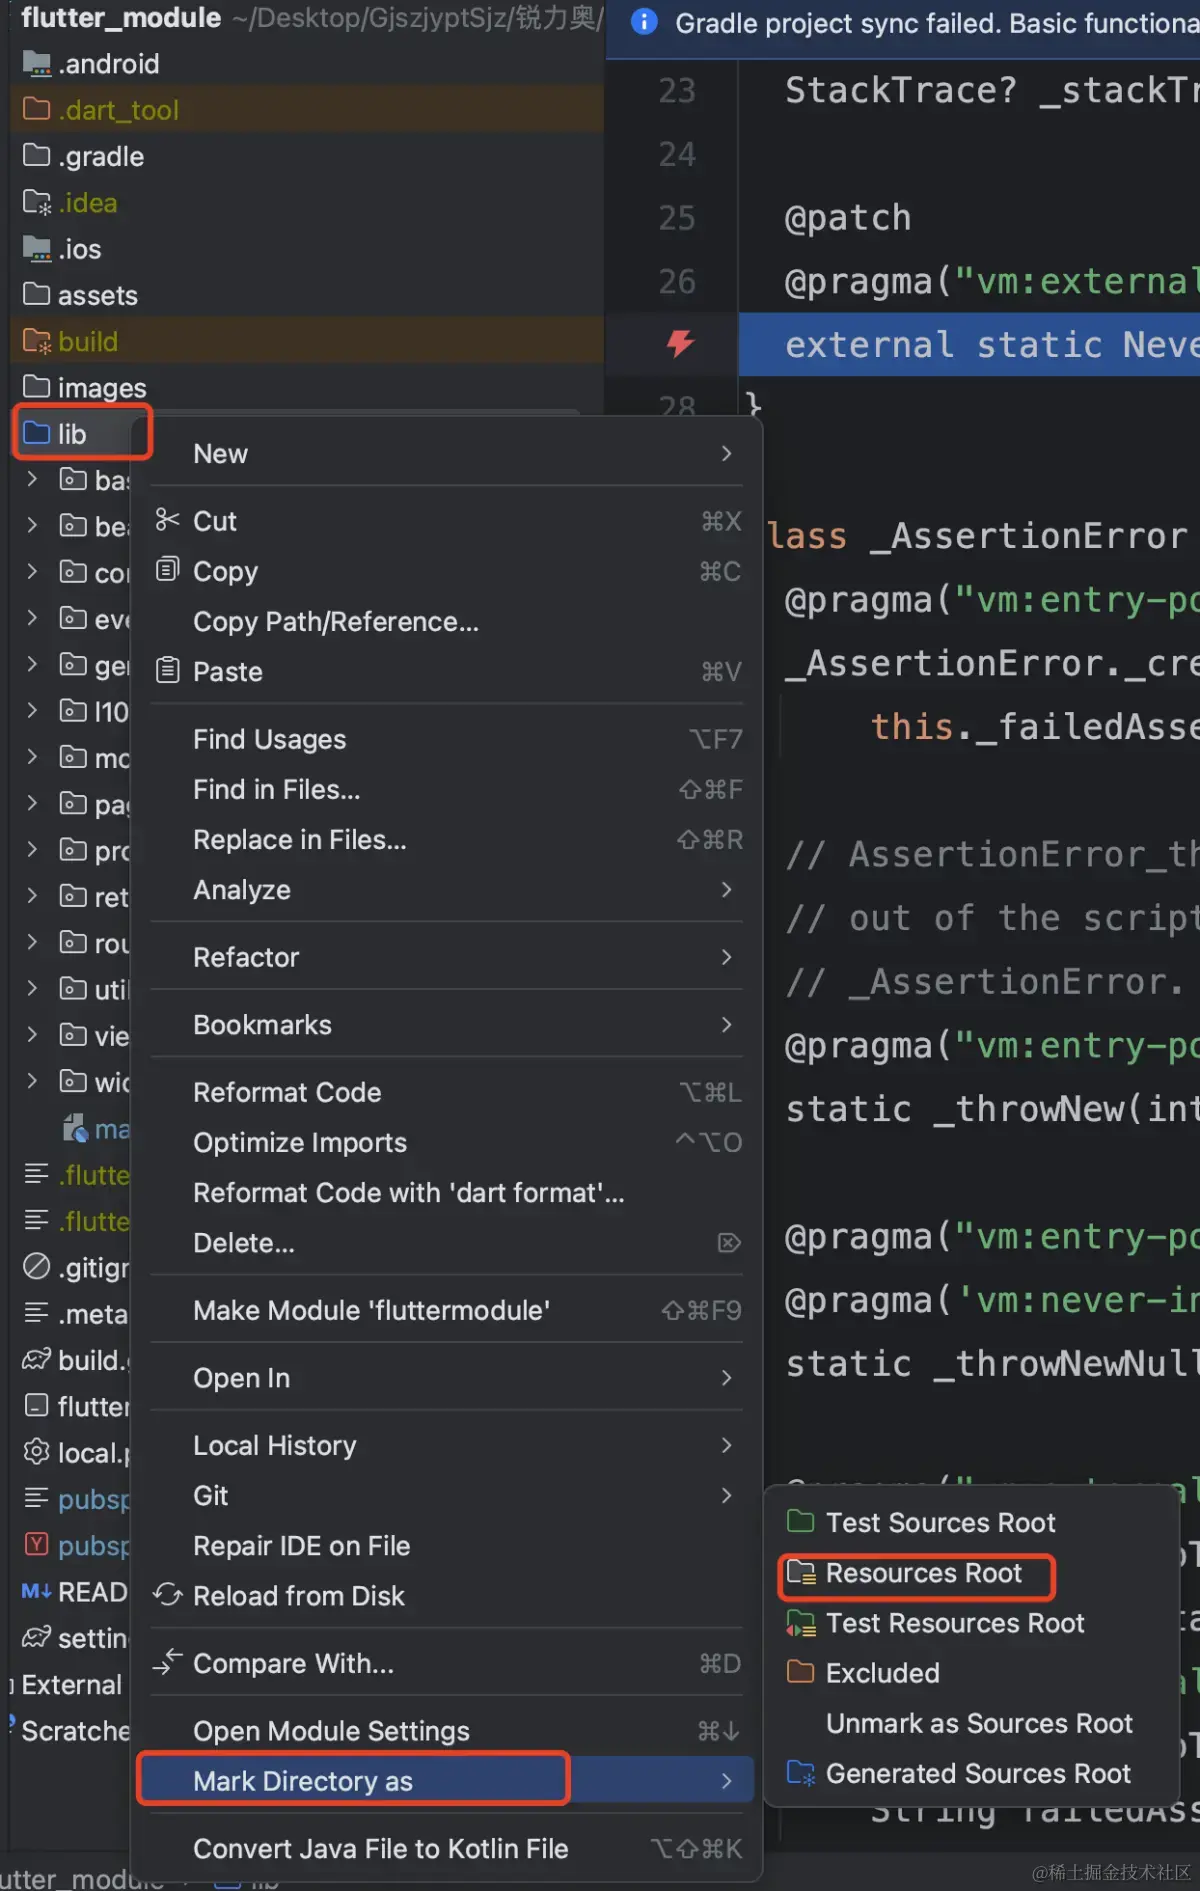Choose Delete... in context menu
The height and width of the screenshot is (1891, 1200).
coord(244,1242)
